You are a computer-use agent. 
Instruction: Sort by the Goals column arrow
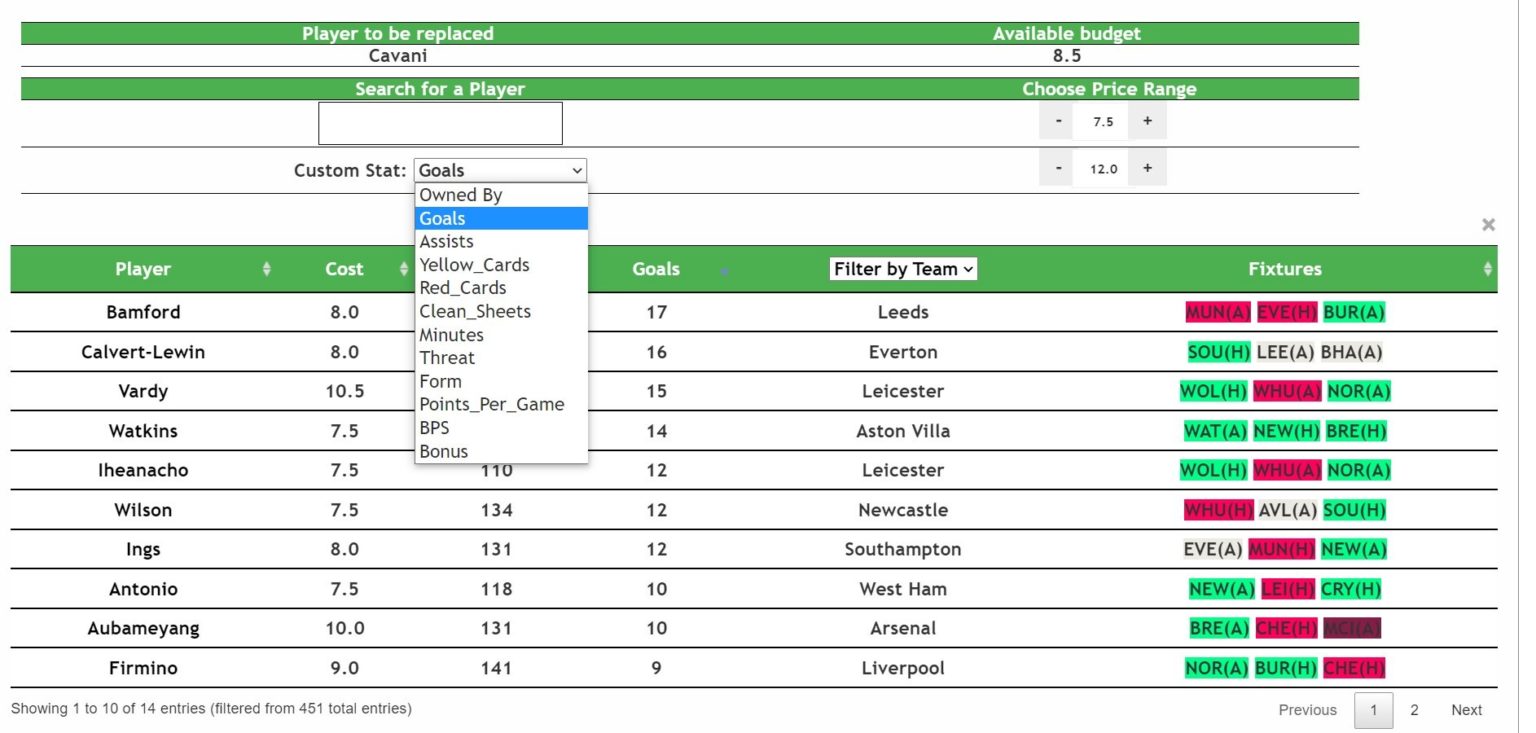[723, 269]
